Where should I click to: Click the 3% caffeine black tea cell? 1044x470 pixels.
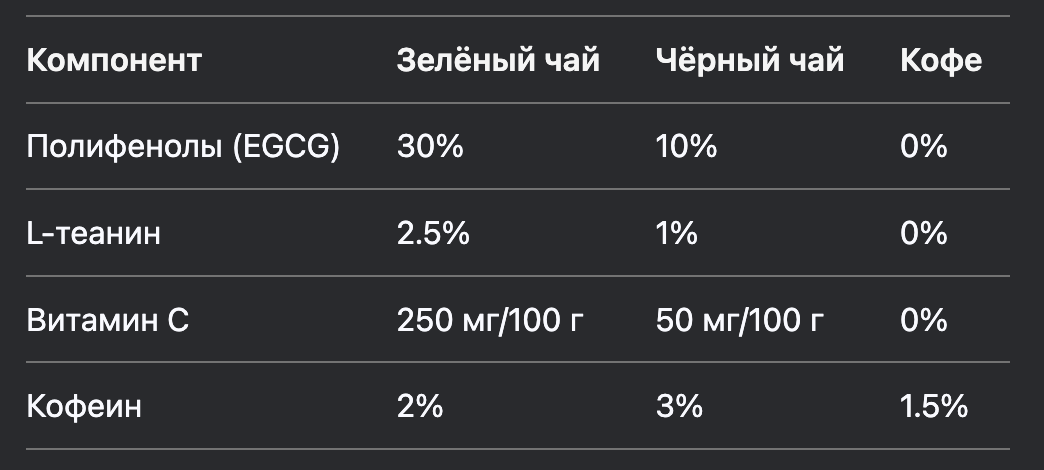click(x=679, y=406)
